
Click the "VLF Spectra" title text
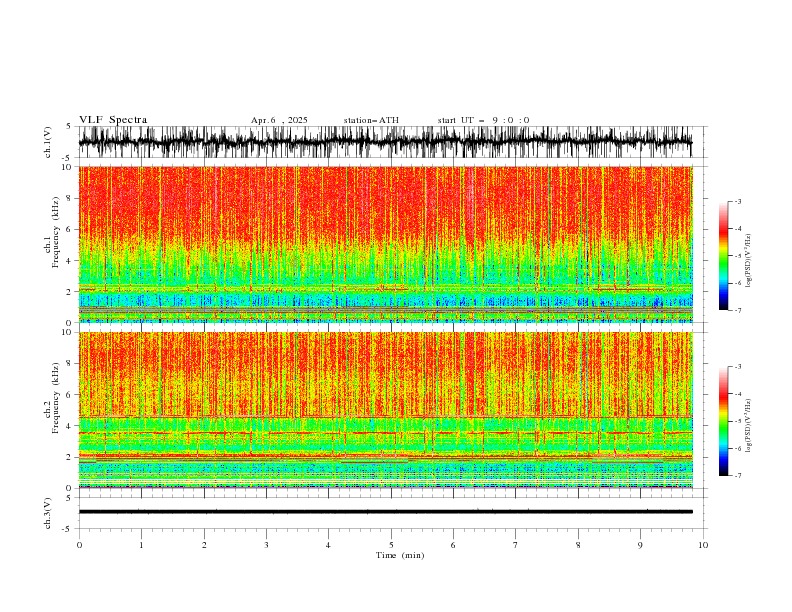pyautogui.click(x=113, y=120)
